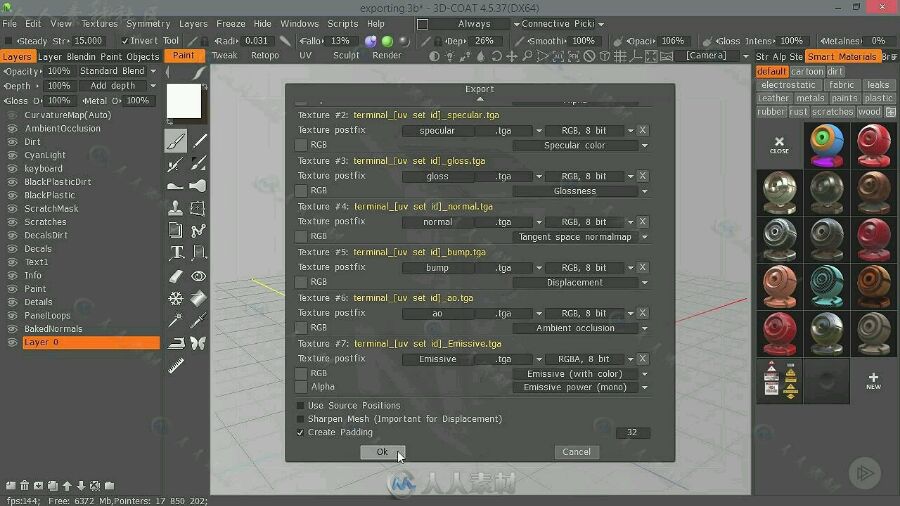Screen dimensions: 900x506
Task: Click the eye-shaped hide tool icon
Action: pos(198,277)
